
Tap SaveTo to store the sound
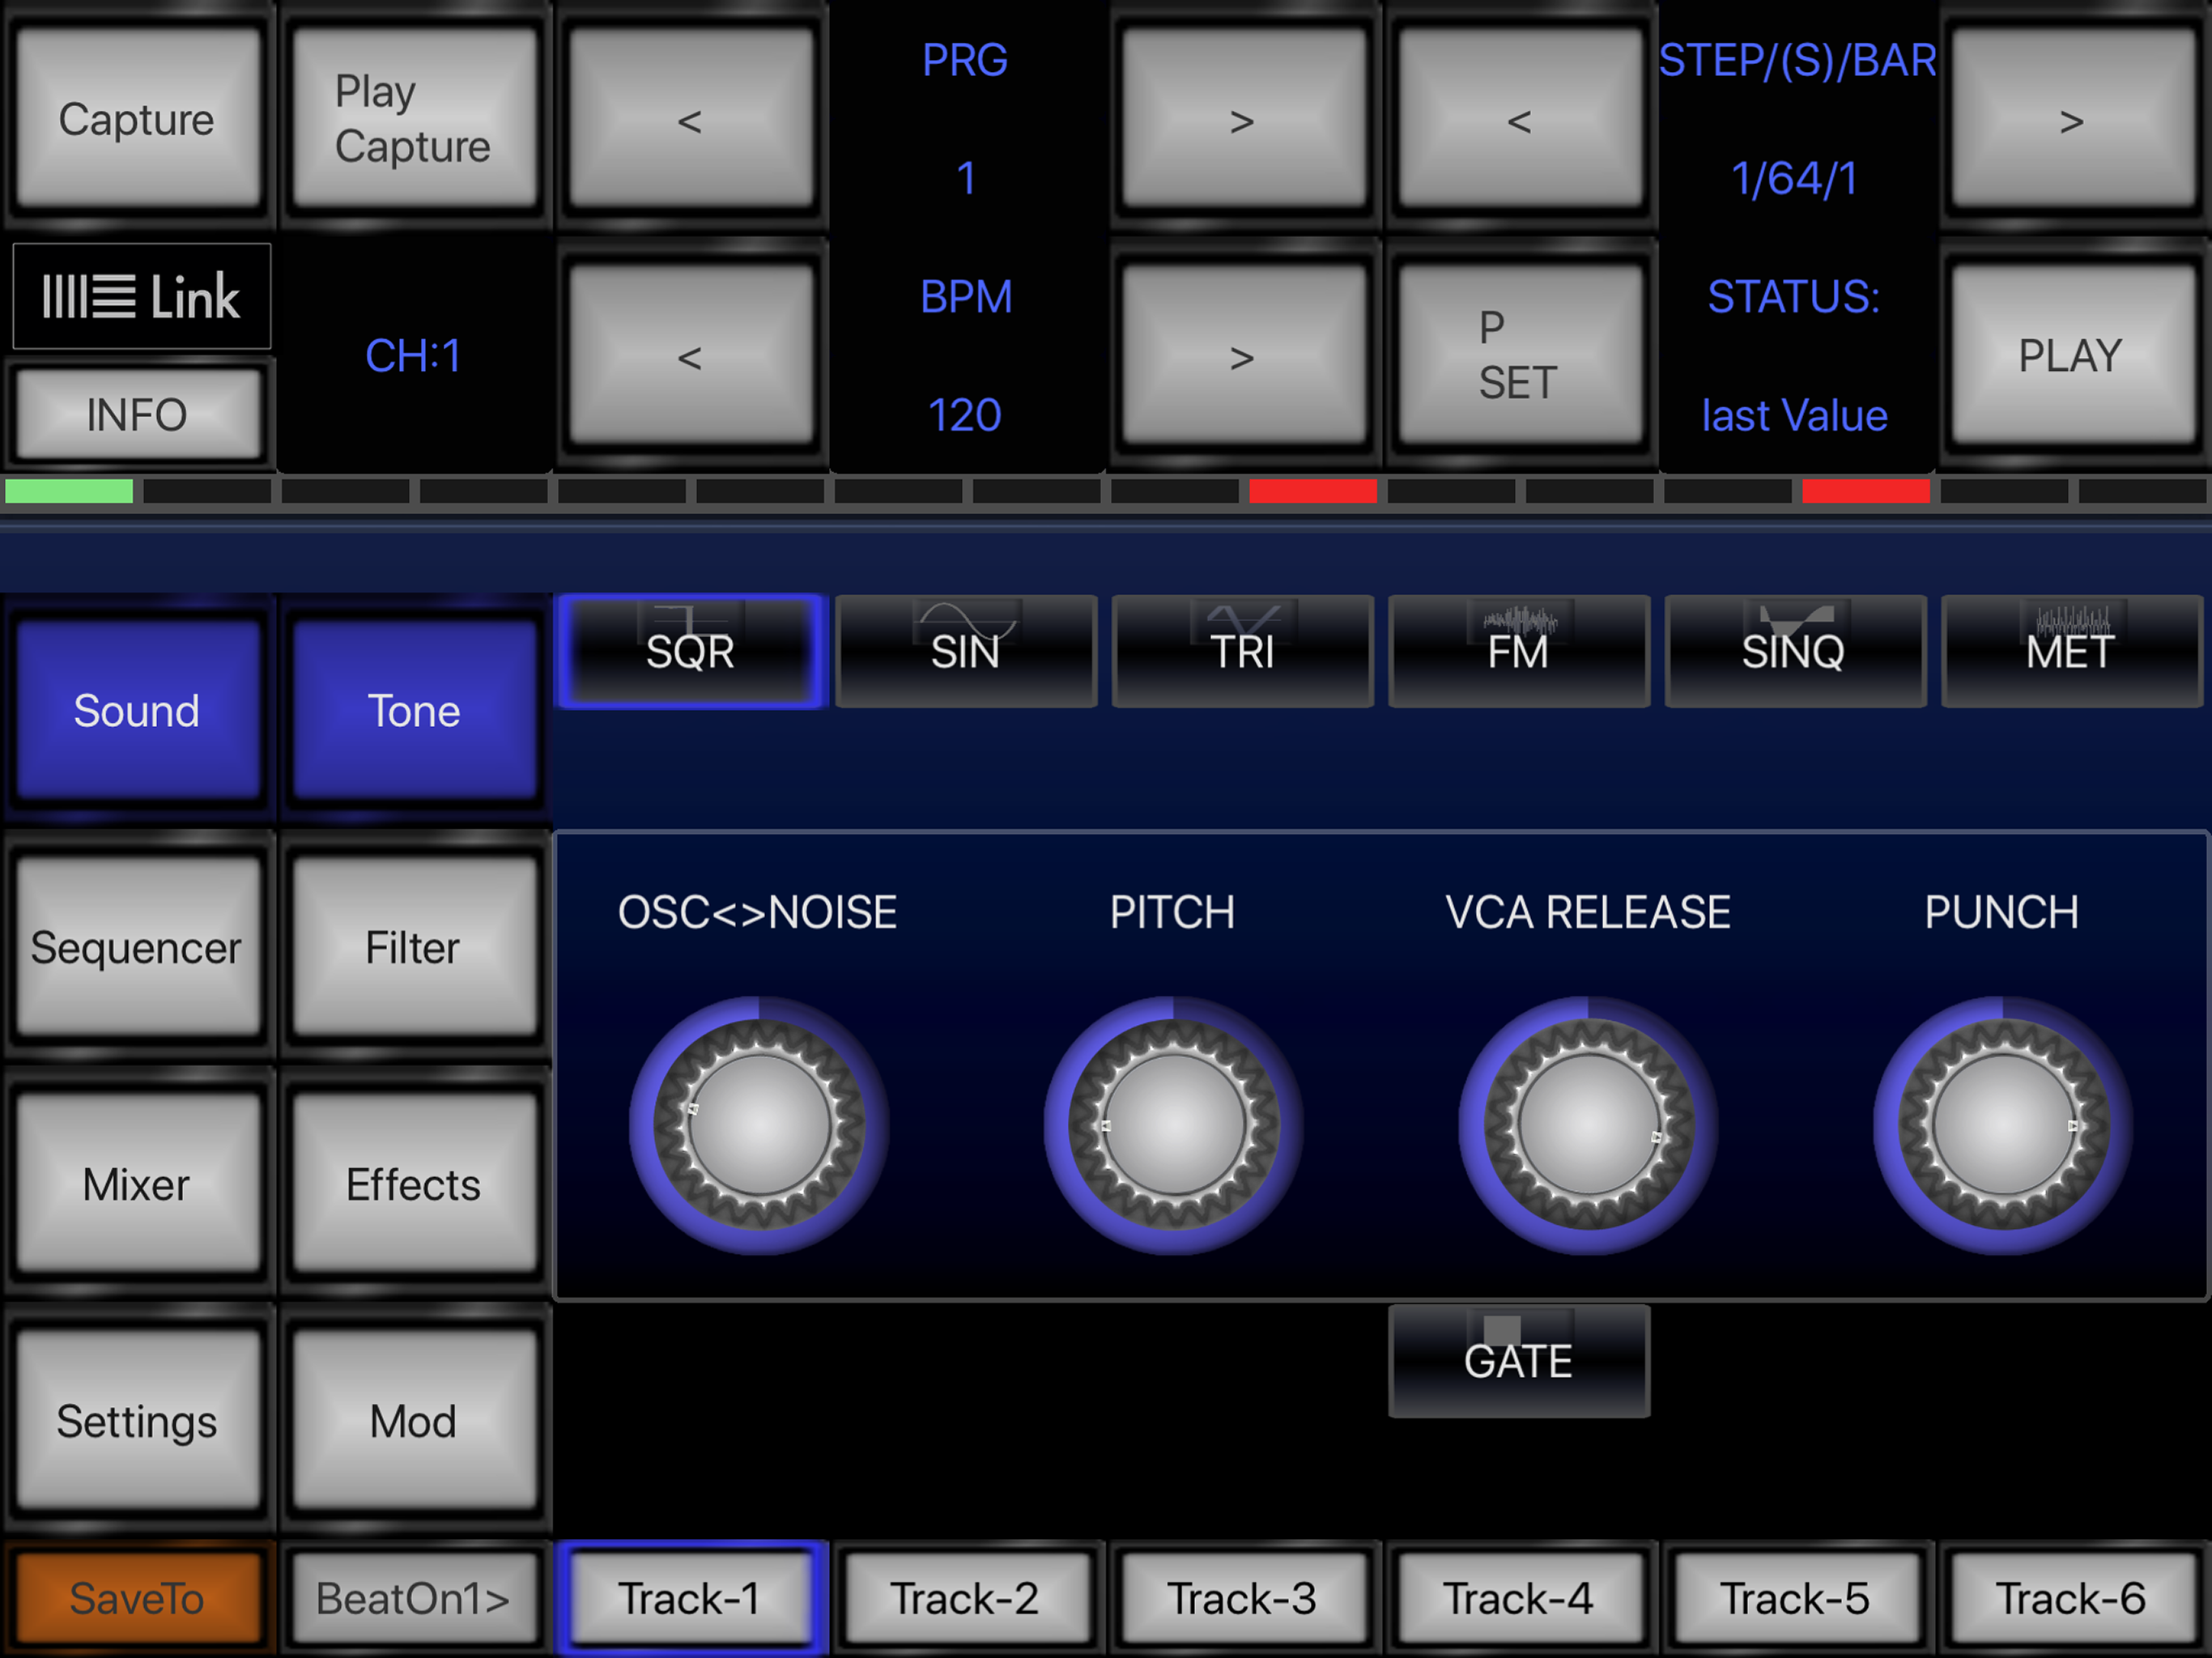point(138,1597)
